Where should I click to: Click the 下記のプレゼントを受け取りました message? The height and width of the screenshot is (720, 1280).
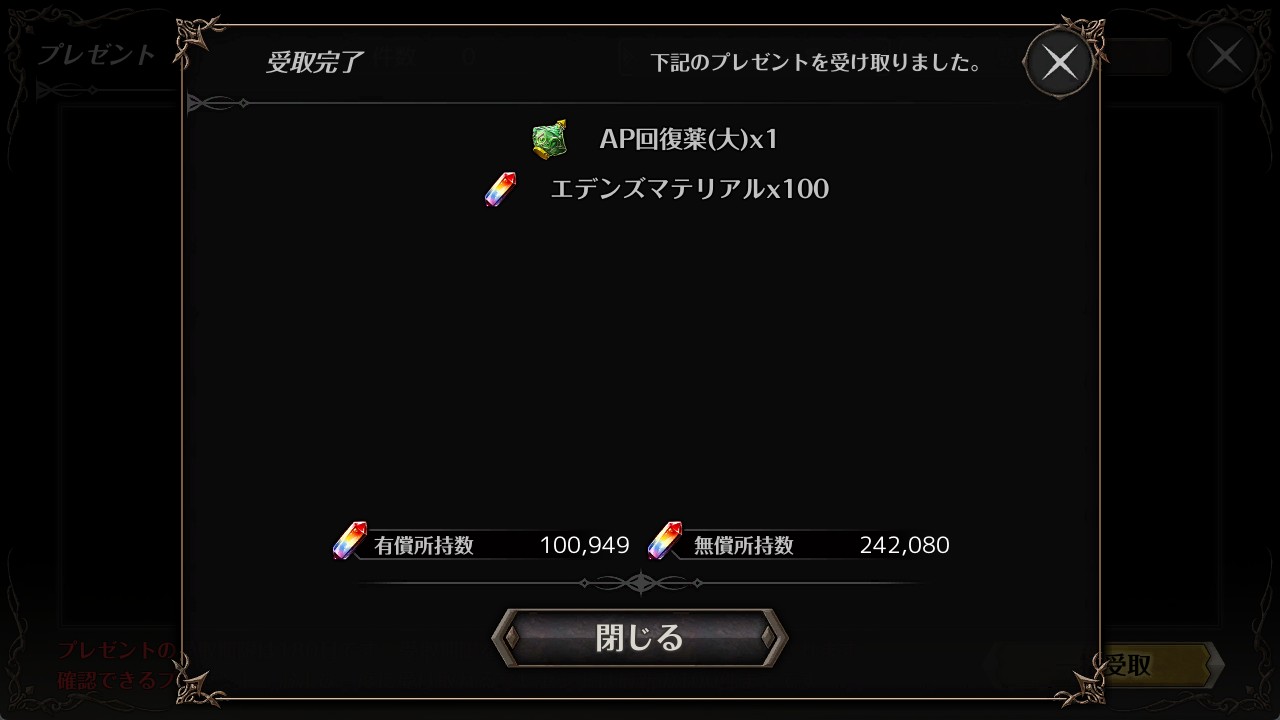[x=815, y=63]
